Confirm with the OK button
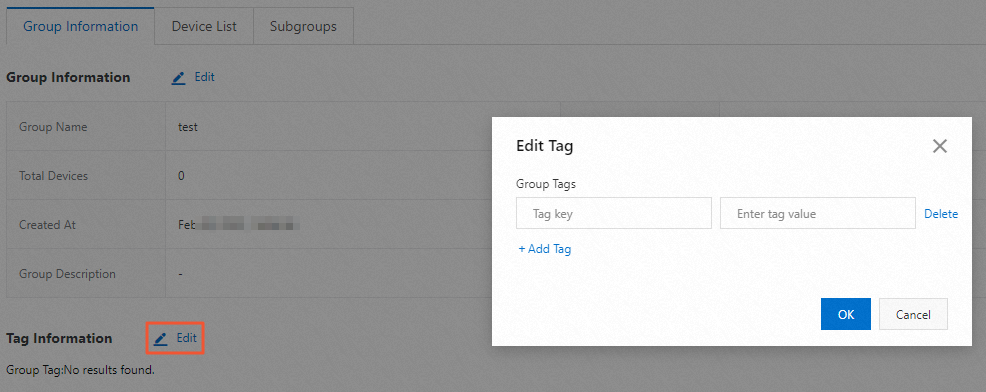 point(846,314)
